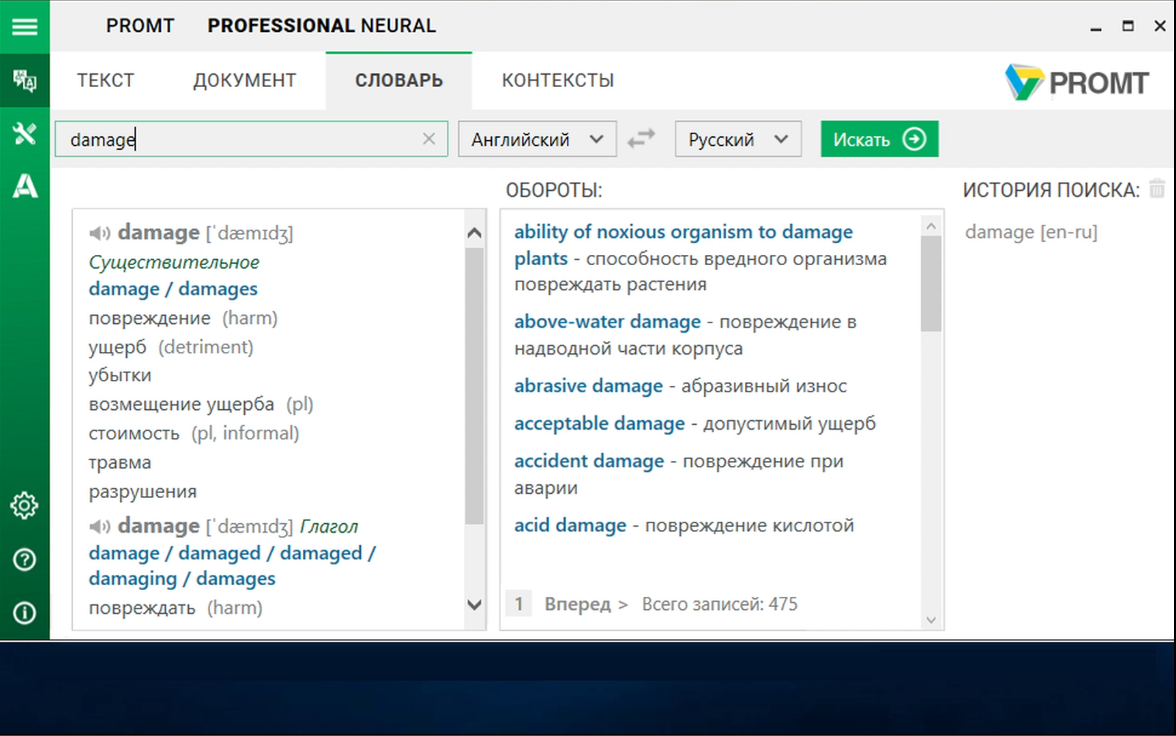Select page 1 of phrases
The image size is (1176, 736).
coord(518,604)
